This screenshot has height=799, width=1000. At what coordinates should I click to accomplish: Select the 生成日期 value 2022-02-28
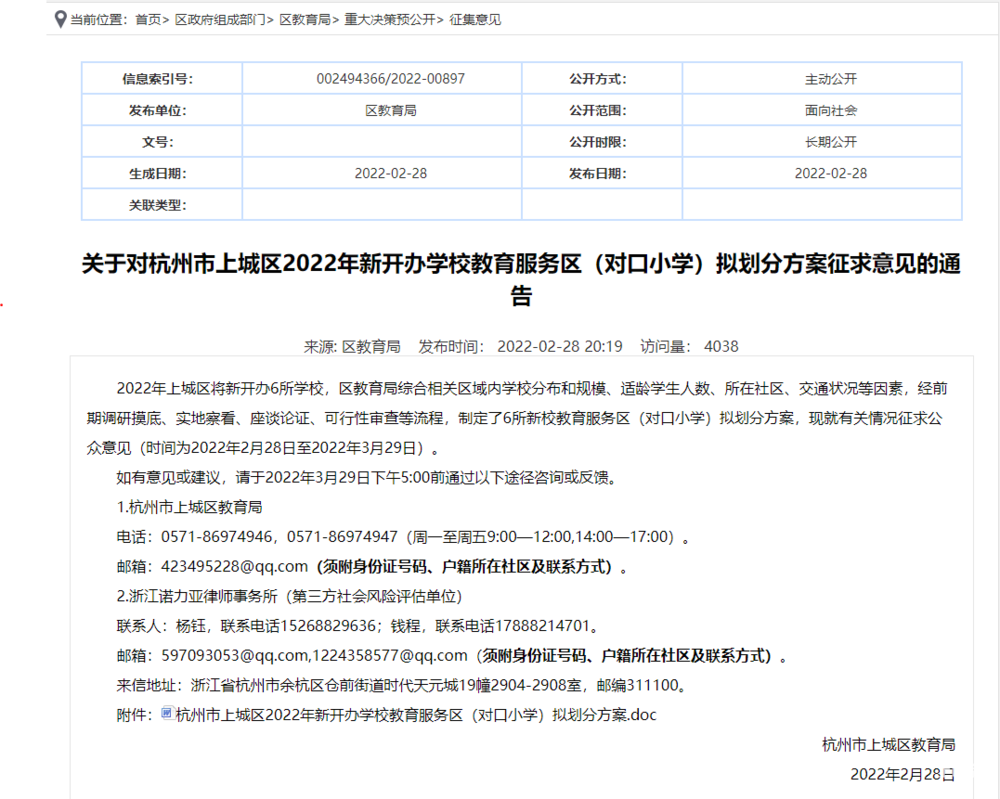(x=391, y=173)
